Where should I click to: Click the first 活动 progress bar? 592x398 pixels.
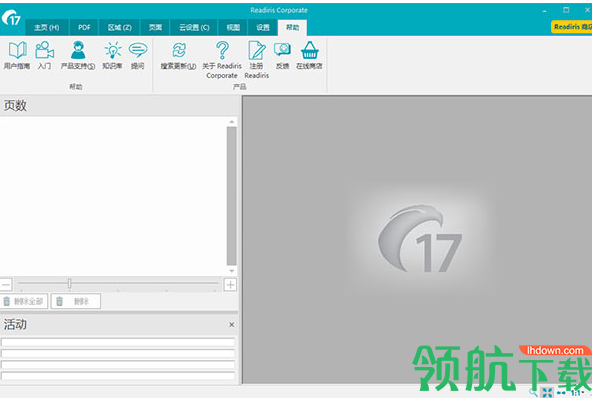pos(118,342)
